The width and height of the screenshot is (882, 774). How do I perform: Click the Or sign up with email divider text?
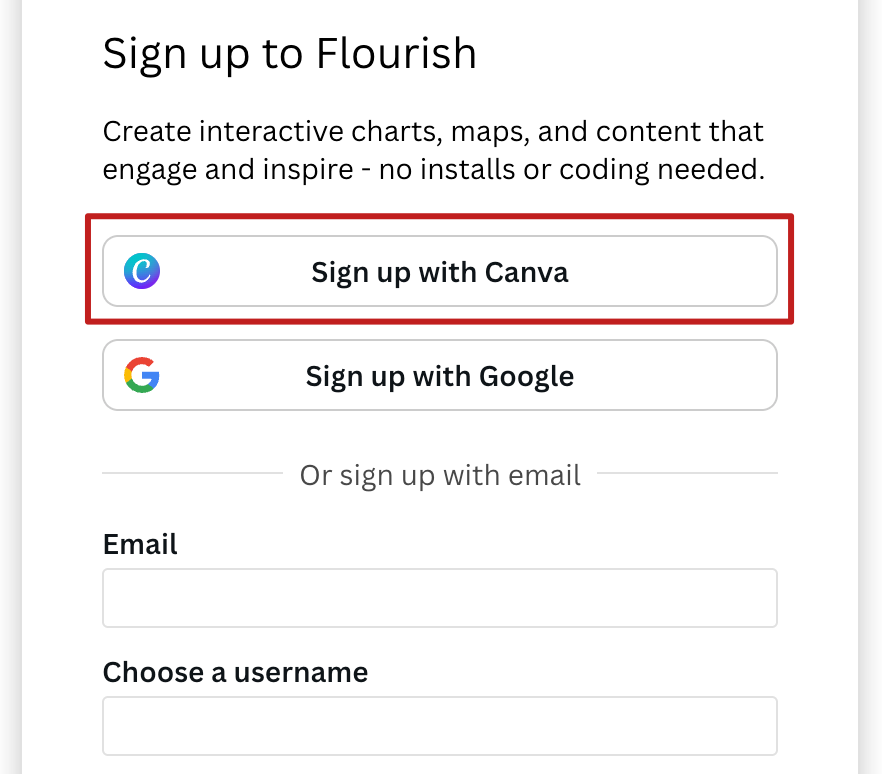coord(440,475)
